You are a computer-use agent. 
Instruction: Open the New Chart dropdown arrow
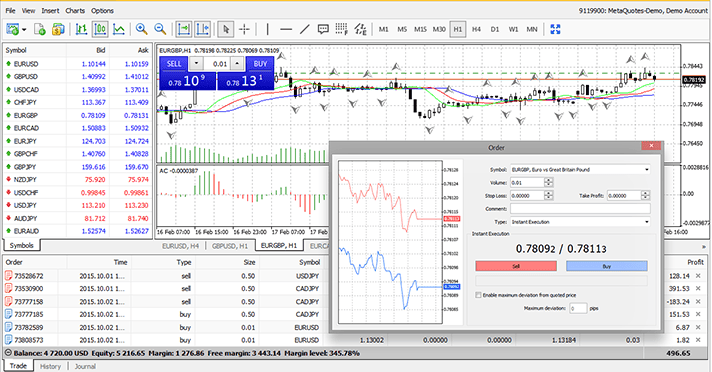[24, 30]
